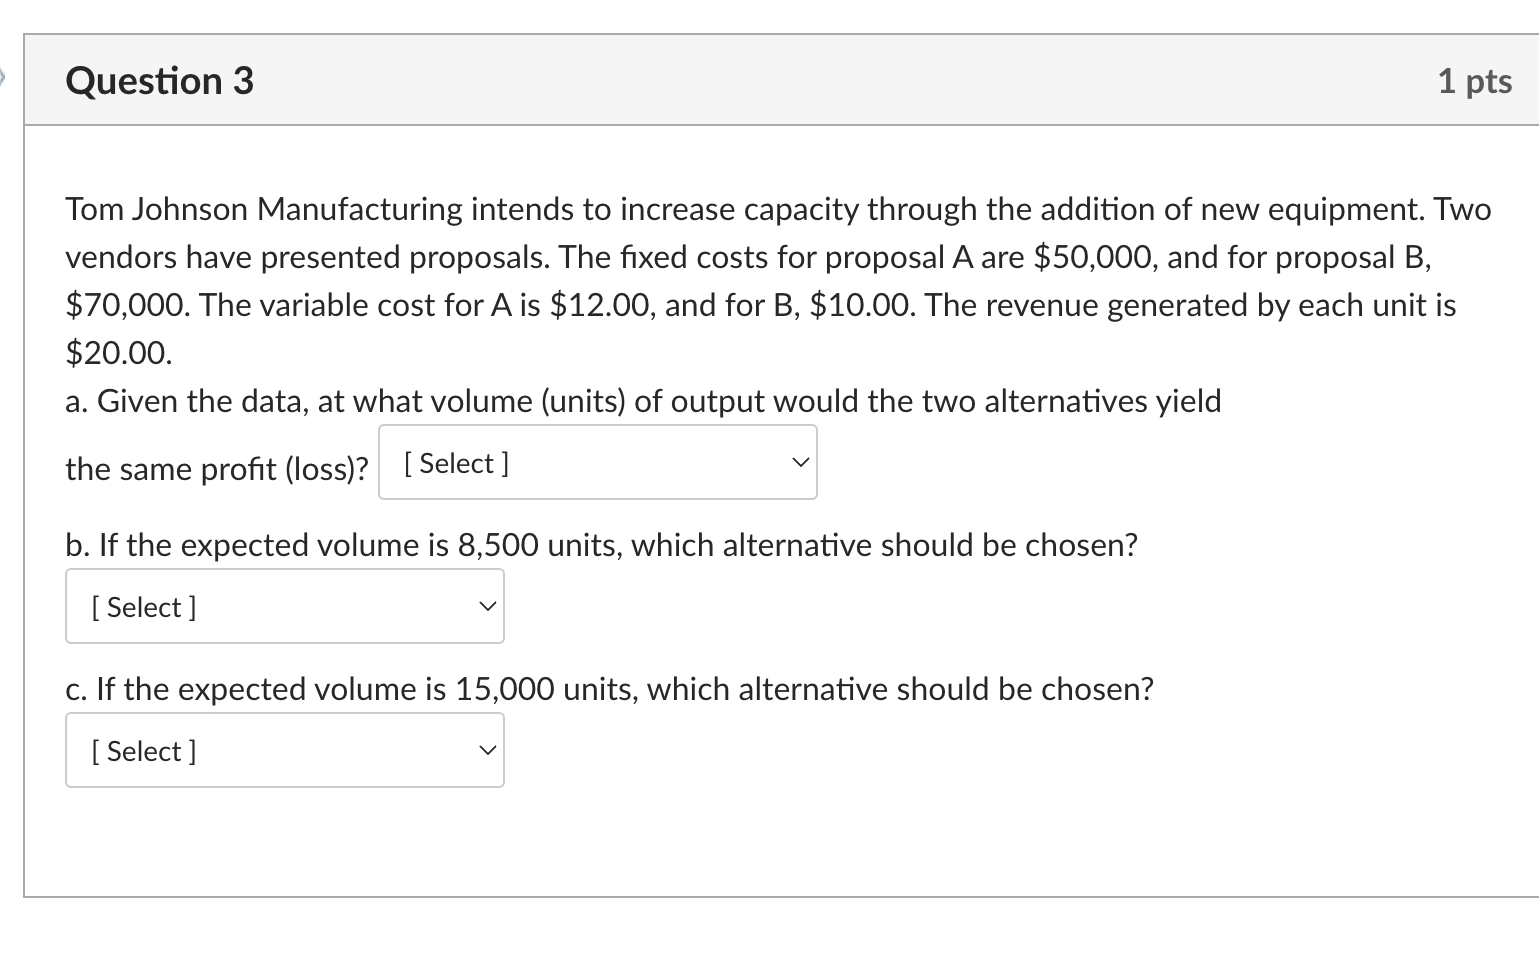Open the 8,500 units answer dropdown
The image size is (1539, 957).
[x=284, y=607]
